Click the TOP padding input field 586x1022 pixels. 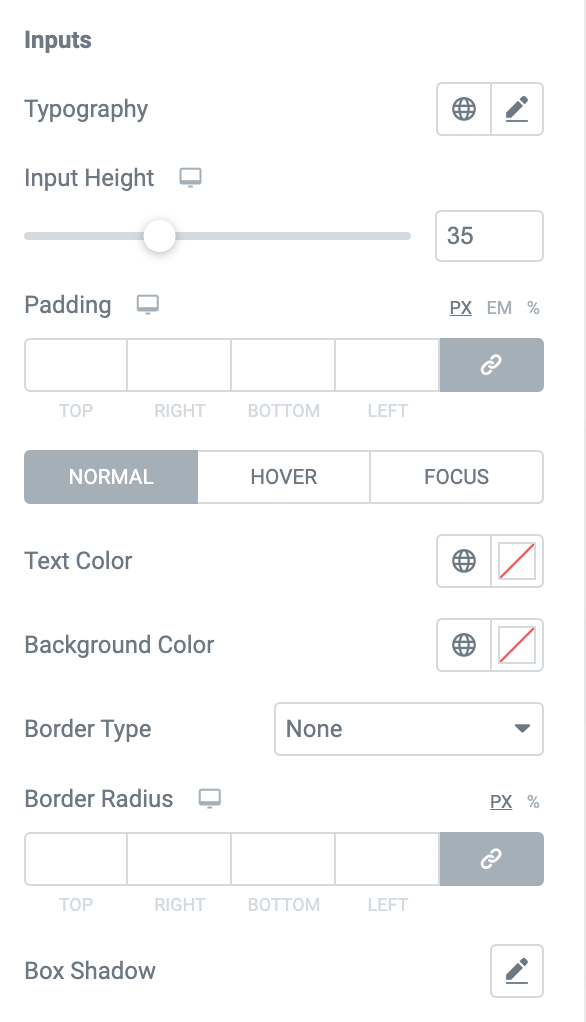75,365
